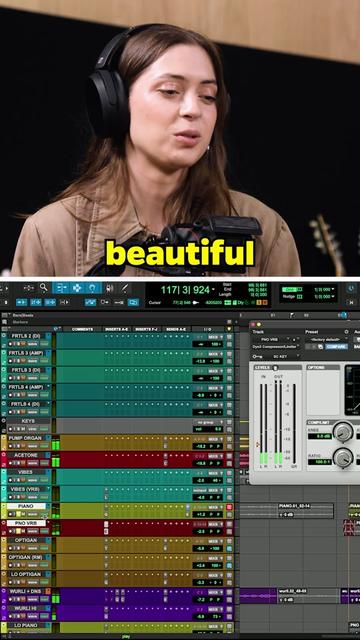Select the LO OPTIGAN track name
This screenshot has width=360, height=640.
click(x=26, y=574)
